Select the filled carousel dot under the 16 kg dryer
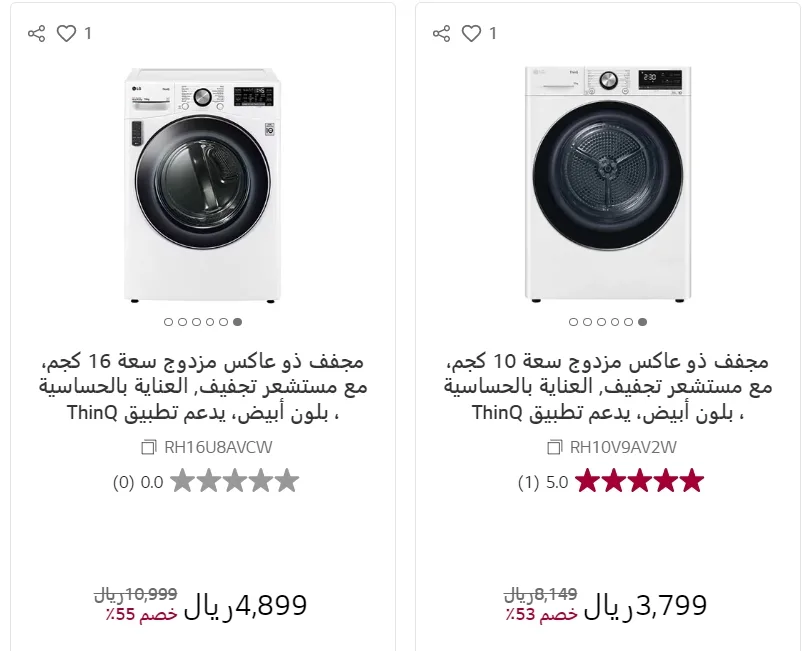This screenshot has width=802, height=651. (x=237, y=322)
